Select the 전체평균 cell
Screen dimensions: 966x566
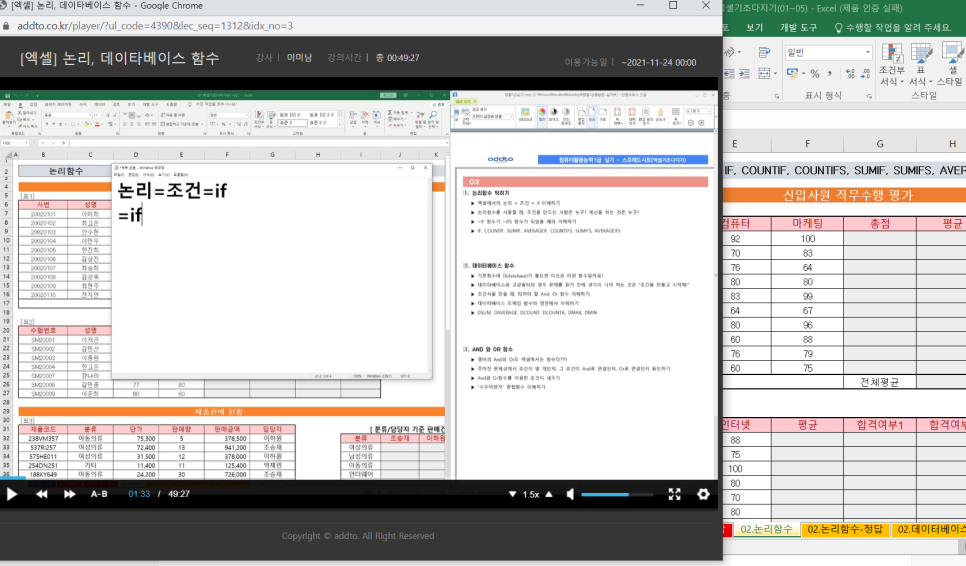pyautogui.click(x=880, y=382)
